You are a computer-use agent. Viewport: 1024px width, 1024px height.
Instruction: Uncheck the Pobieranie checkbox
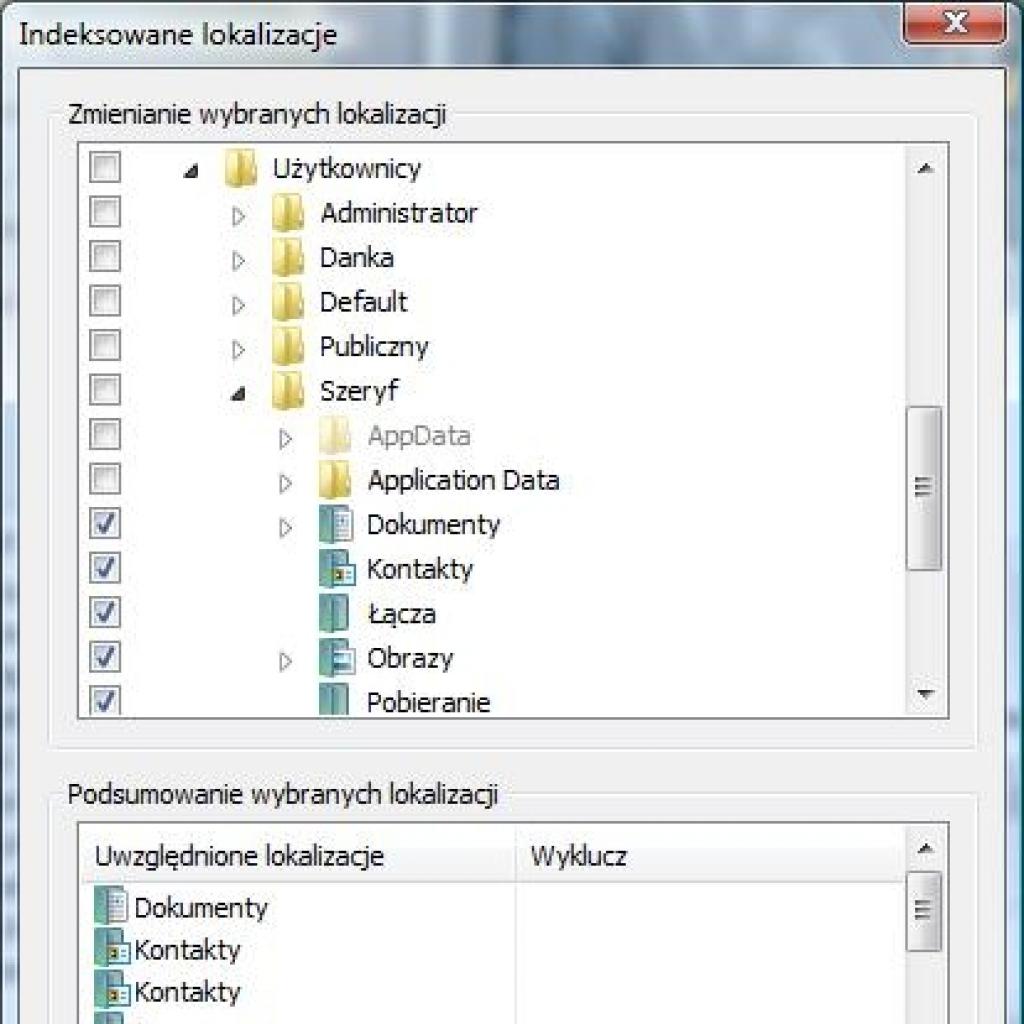[105, 701]
